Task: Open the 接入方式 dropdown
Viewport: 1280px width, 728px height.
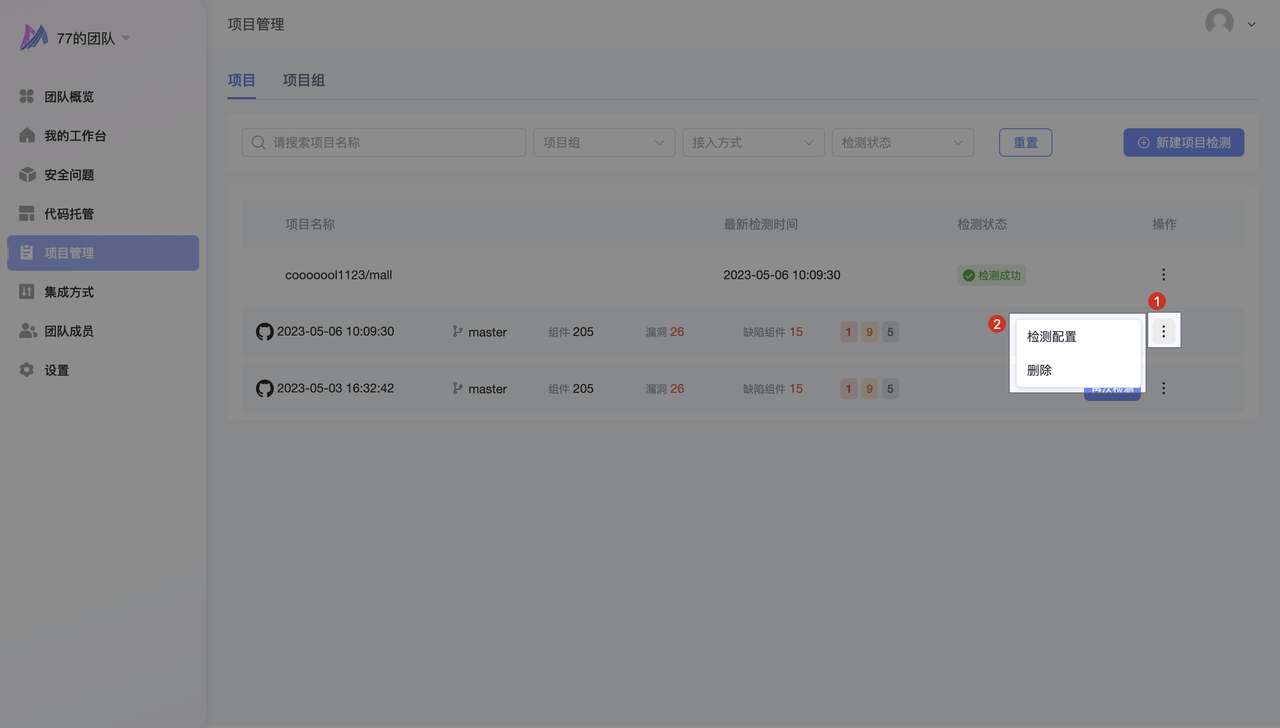Action: (752, 143)
